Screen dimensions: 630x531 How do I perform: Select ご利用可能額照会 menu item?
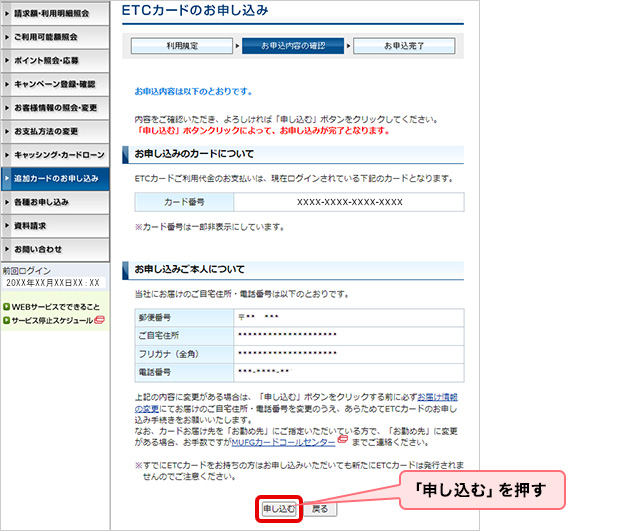53,36
